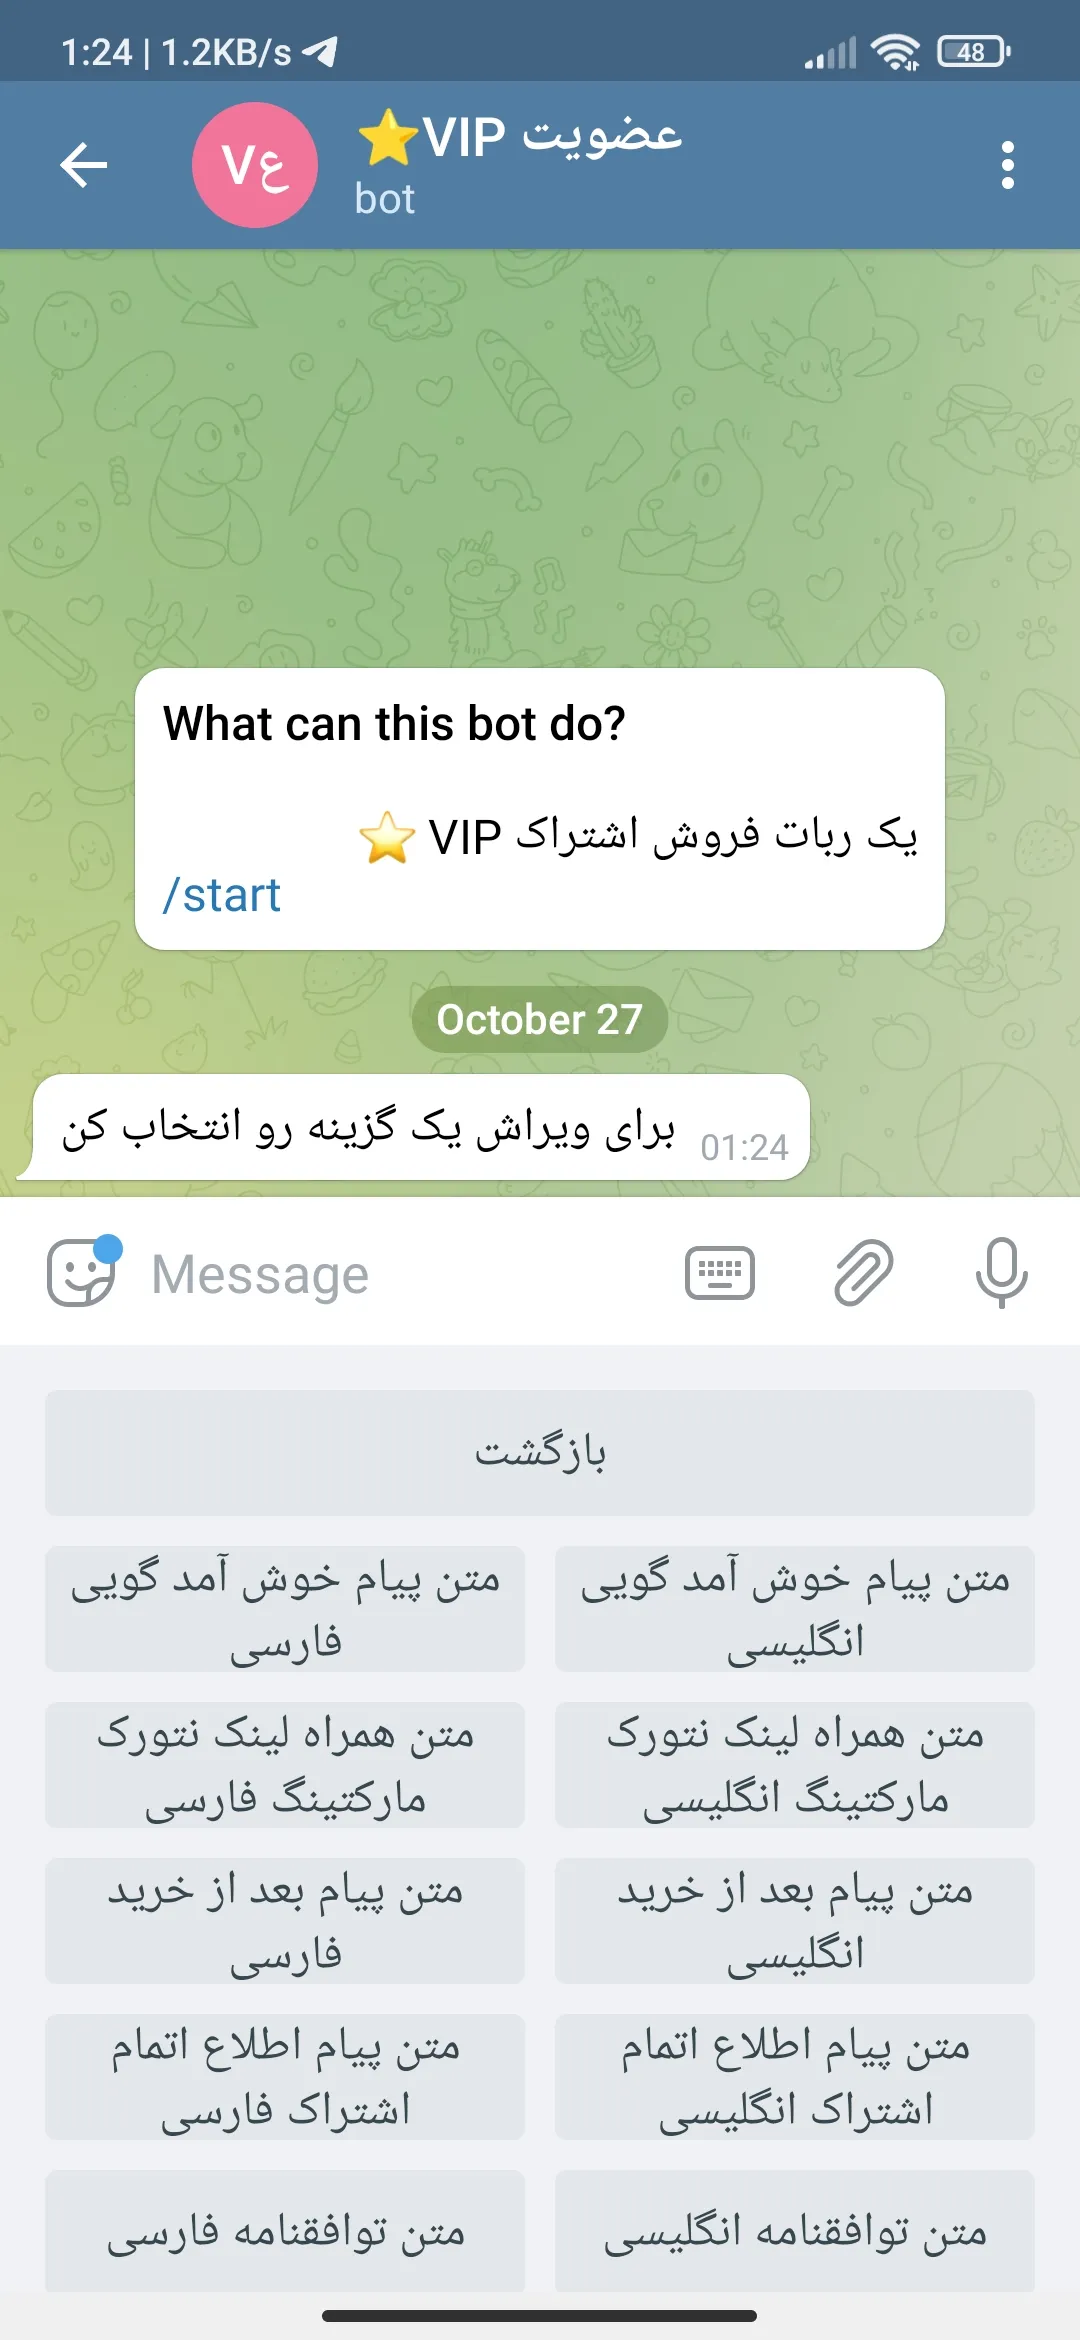Tap the paperclip attach icon
Viewport: 1080px width, 2340px height.
pos(863,1273)
